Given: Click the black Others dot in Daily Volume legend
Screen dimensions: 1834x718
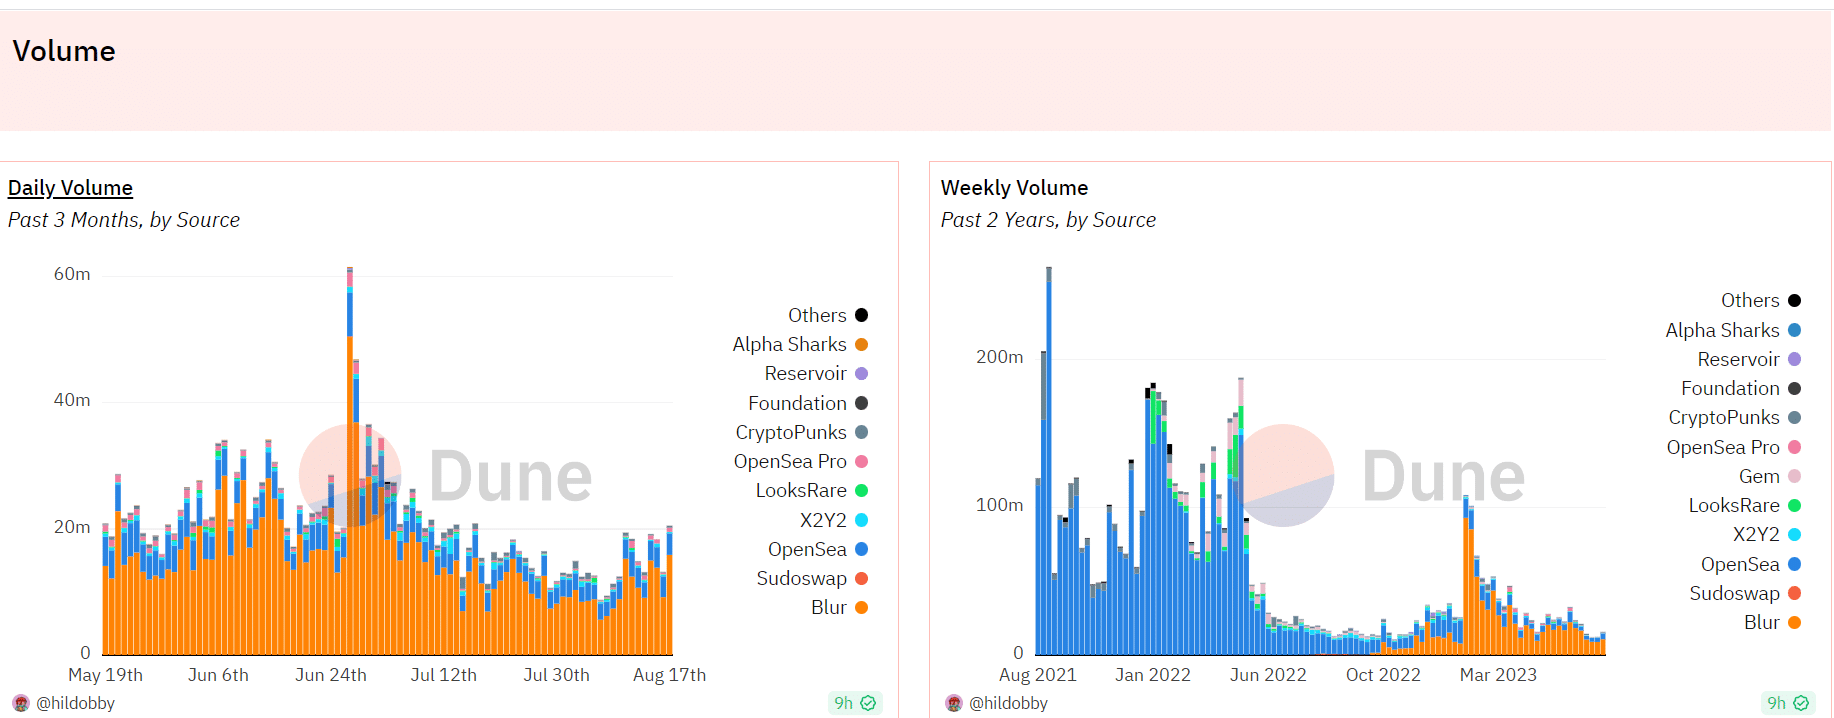Looking at the screenshot, I should tap(861, 315).
